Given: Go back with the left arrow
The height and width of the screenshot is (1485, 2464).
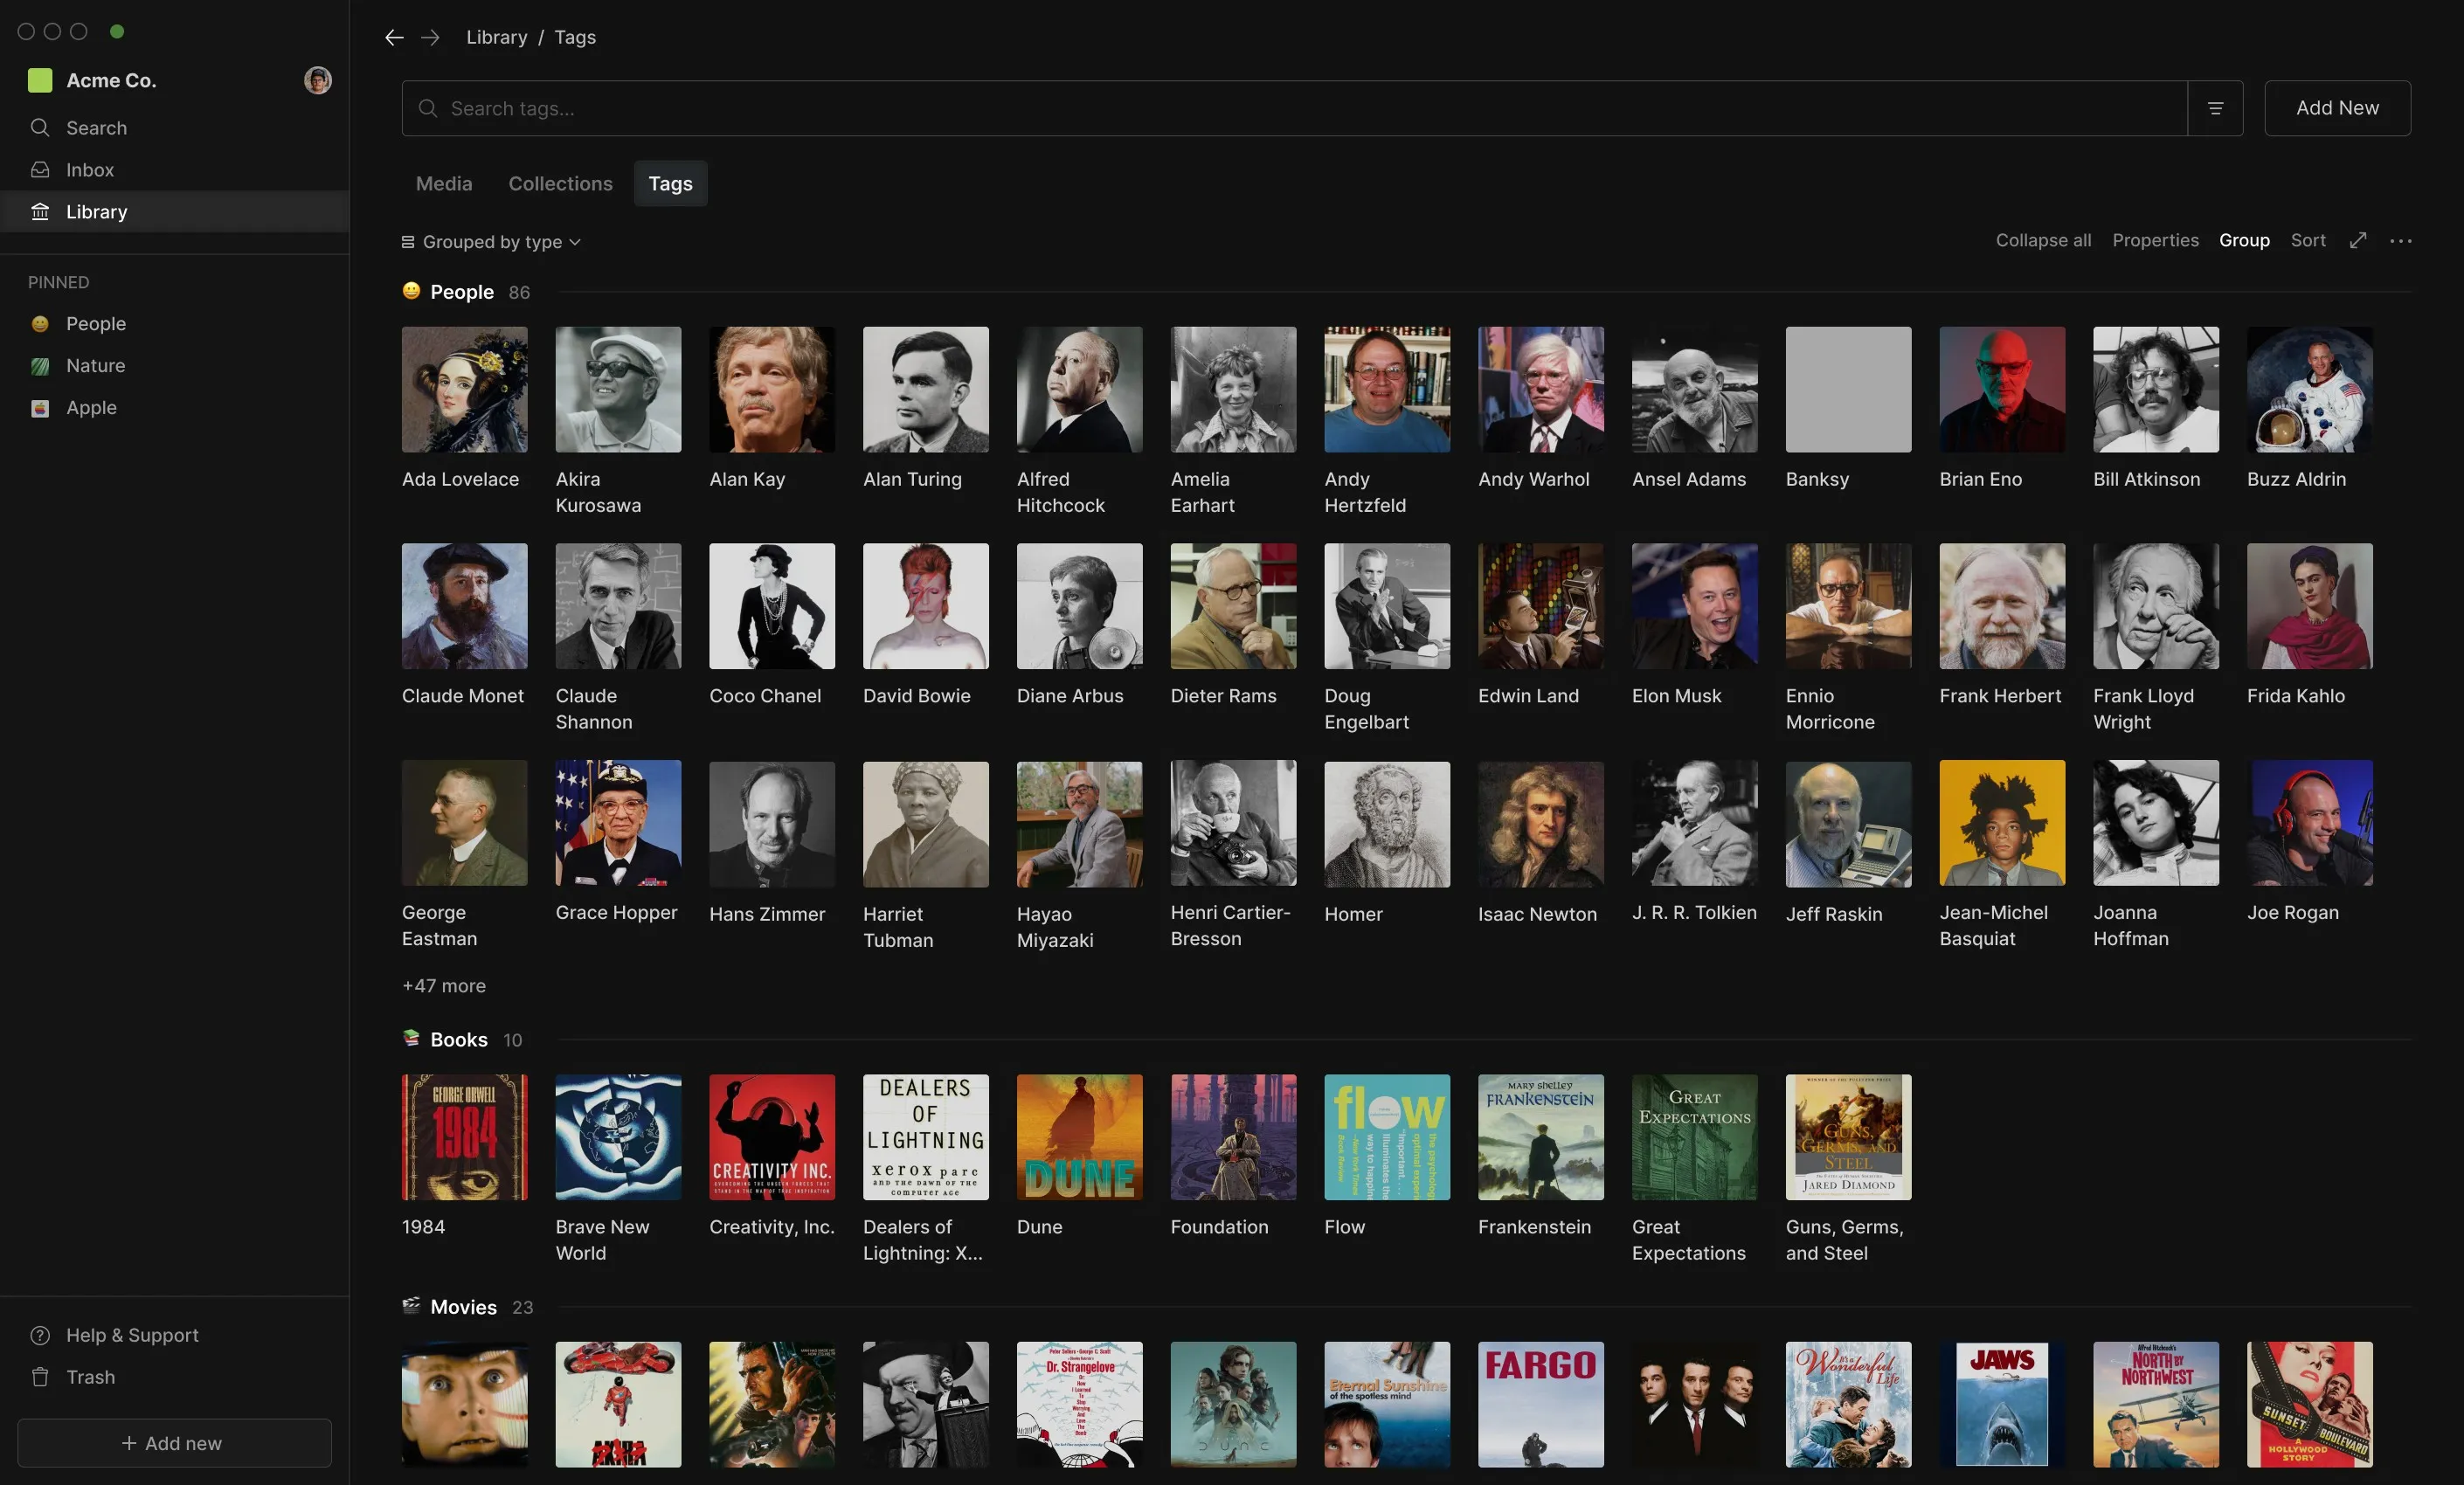Looking at the screenshot, I should tap(394, 37).
